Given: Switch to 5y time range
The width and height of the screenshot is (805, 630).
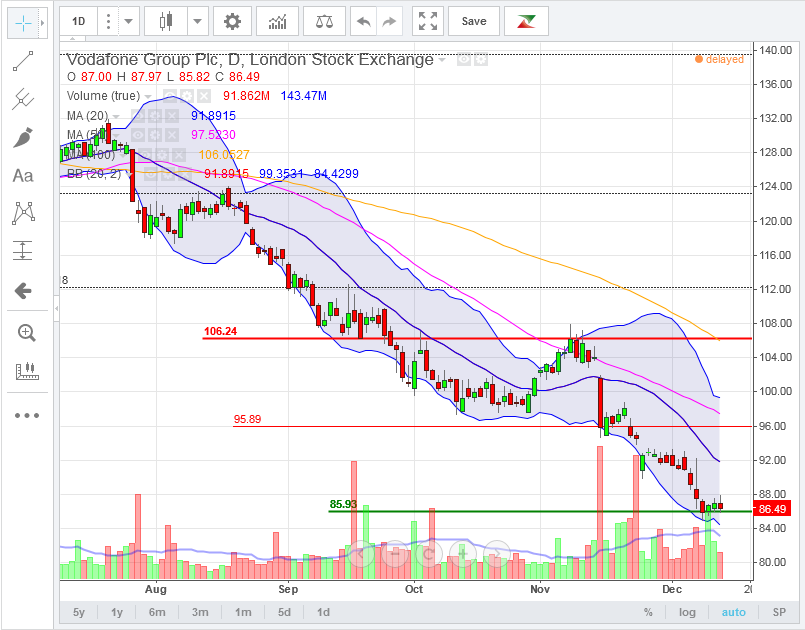Looking at the screenshot, I should (79, 612).
